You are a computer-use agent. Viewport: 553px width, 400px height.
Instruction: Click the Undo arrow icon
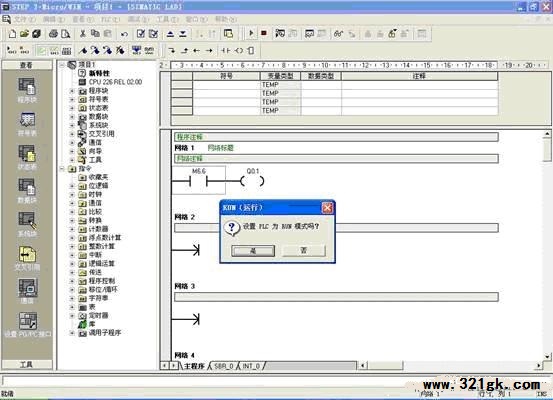[124, 34]
